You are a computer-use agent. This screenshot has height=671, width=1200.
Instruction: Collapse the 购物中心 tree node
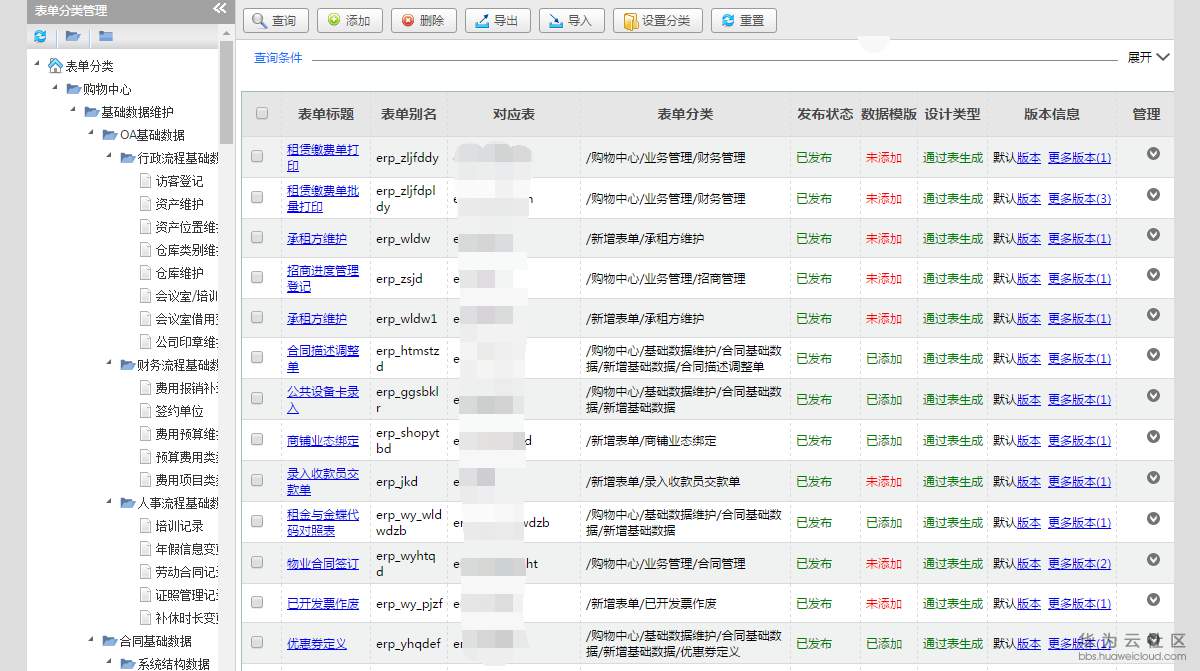click(54, 88)
